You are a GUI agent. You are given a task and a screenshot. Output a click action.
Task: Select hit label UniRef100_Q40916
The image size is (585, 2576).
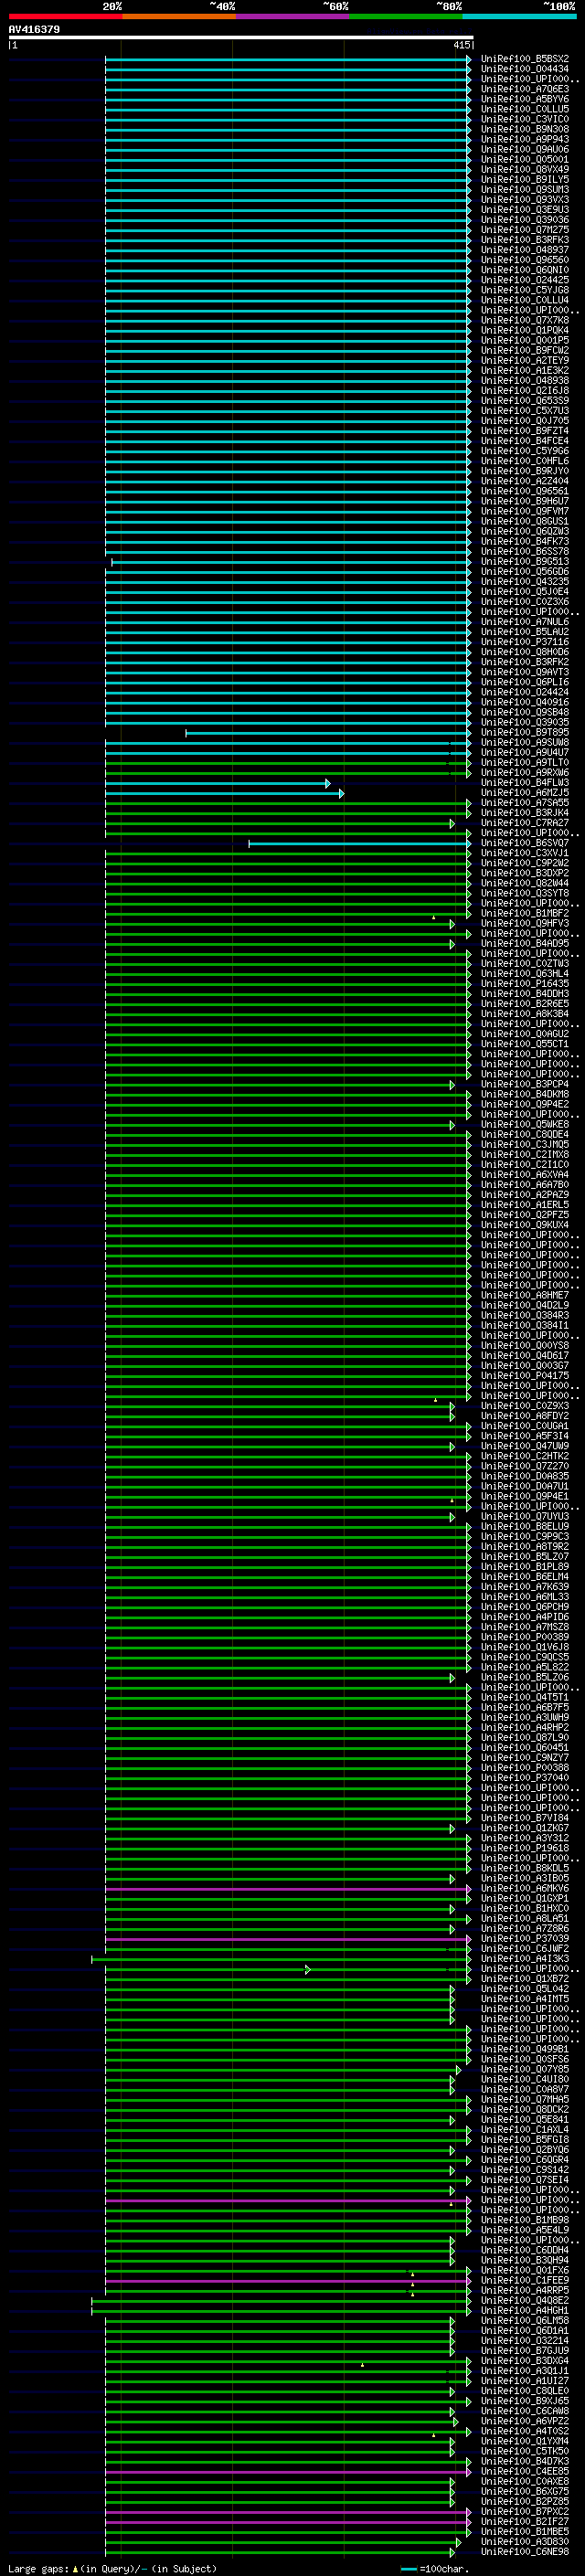525,702
